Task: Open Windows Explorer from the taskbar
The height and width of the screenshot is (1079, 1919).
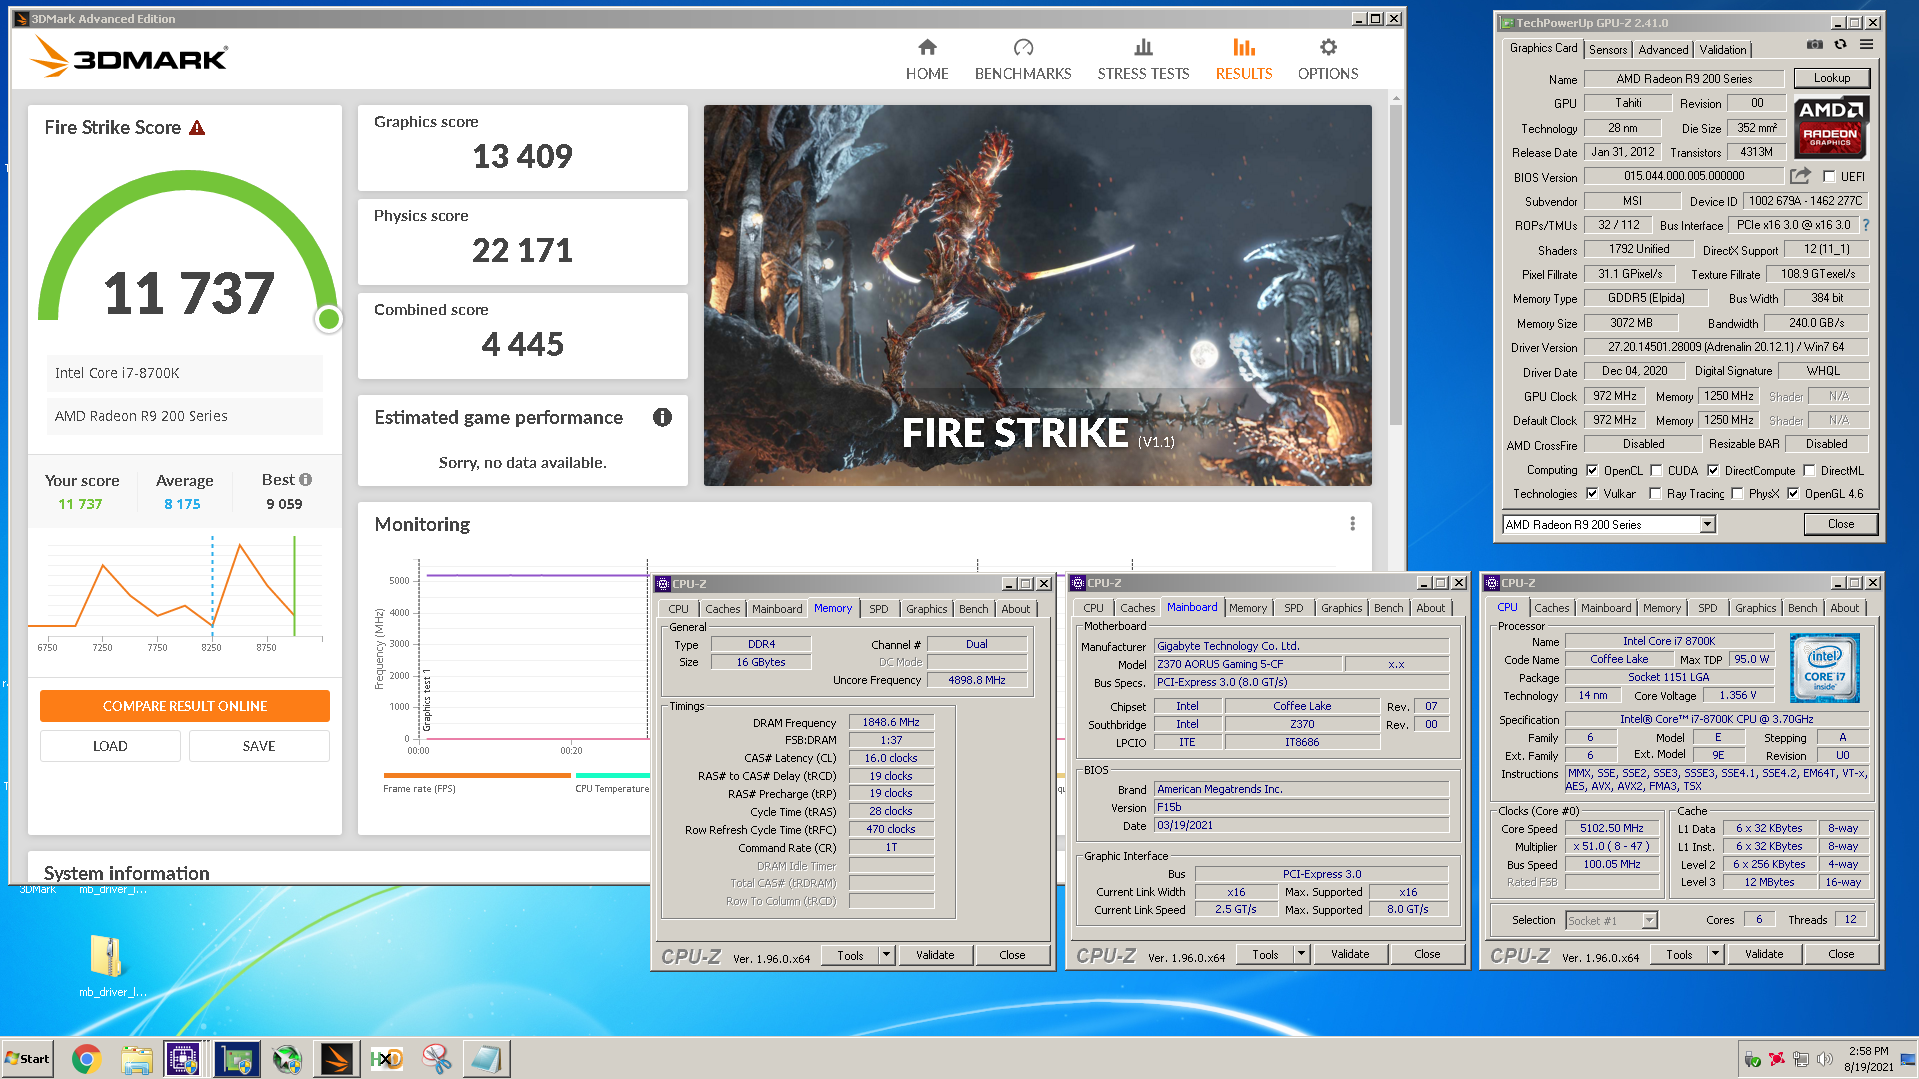Action: [137, 1059]
